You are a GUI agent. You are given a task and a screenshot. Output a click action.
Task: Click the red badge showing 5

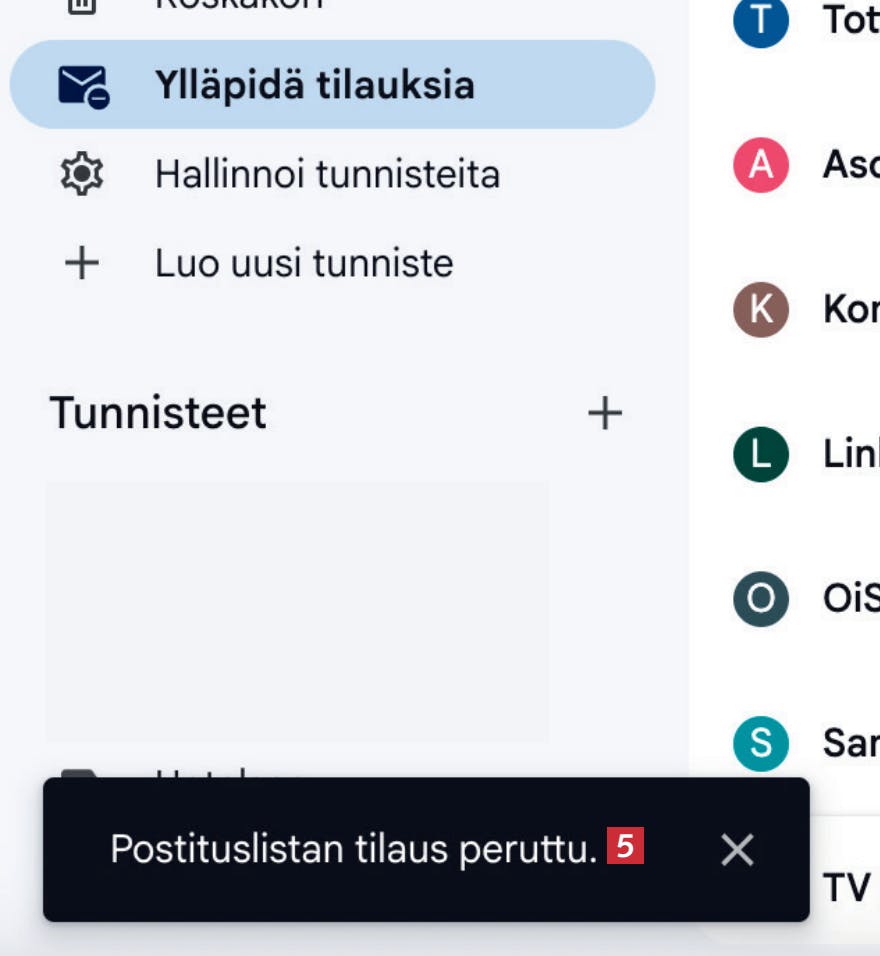point(625,847)
